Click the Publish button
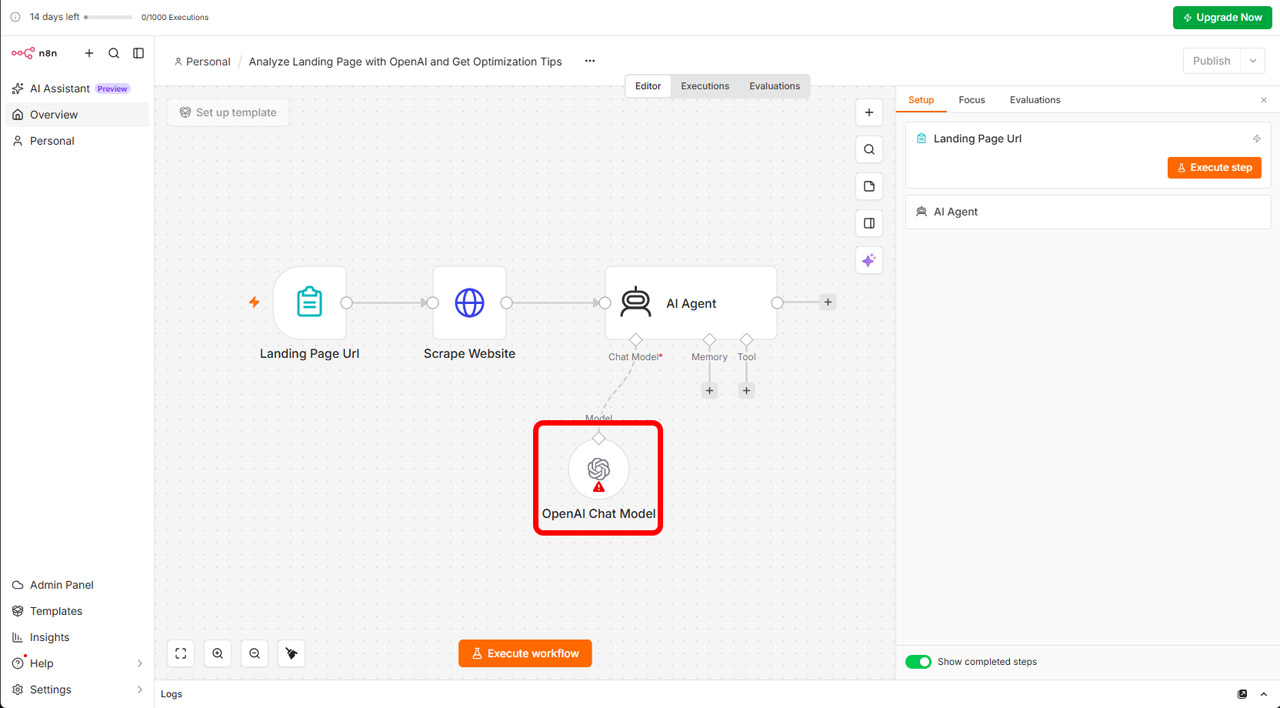The image size is (1280, 708). [x=1211, y=61]
